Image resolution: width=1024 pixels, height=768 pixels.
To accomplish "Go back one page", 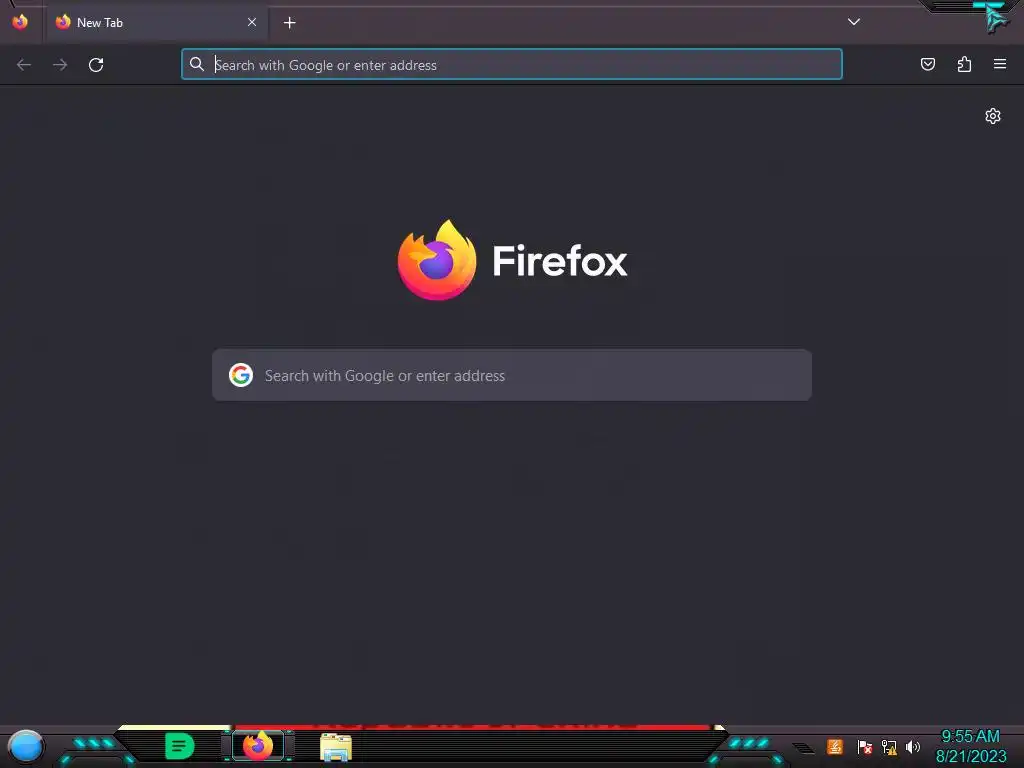I will coord(24,65).
